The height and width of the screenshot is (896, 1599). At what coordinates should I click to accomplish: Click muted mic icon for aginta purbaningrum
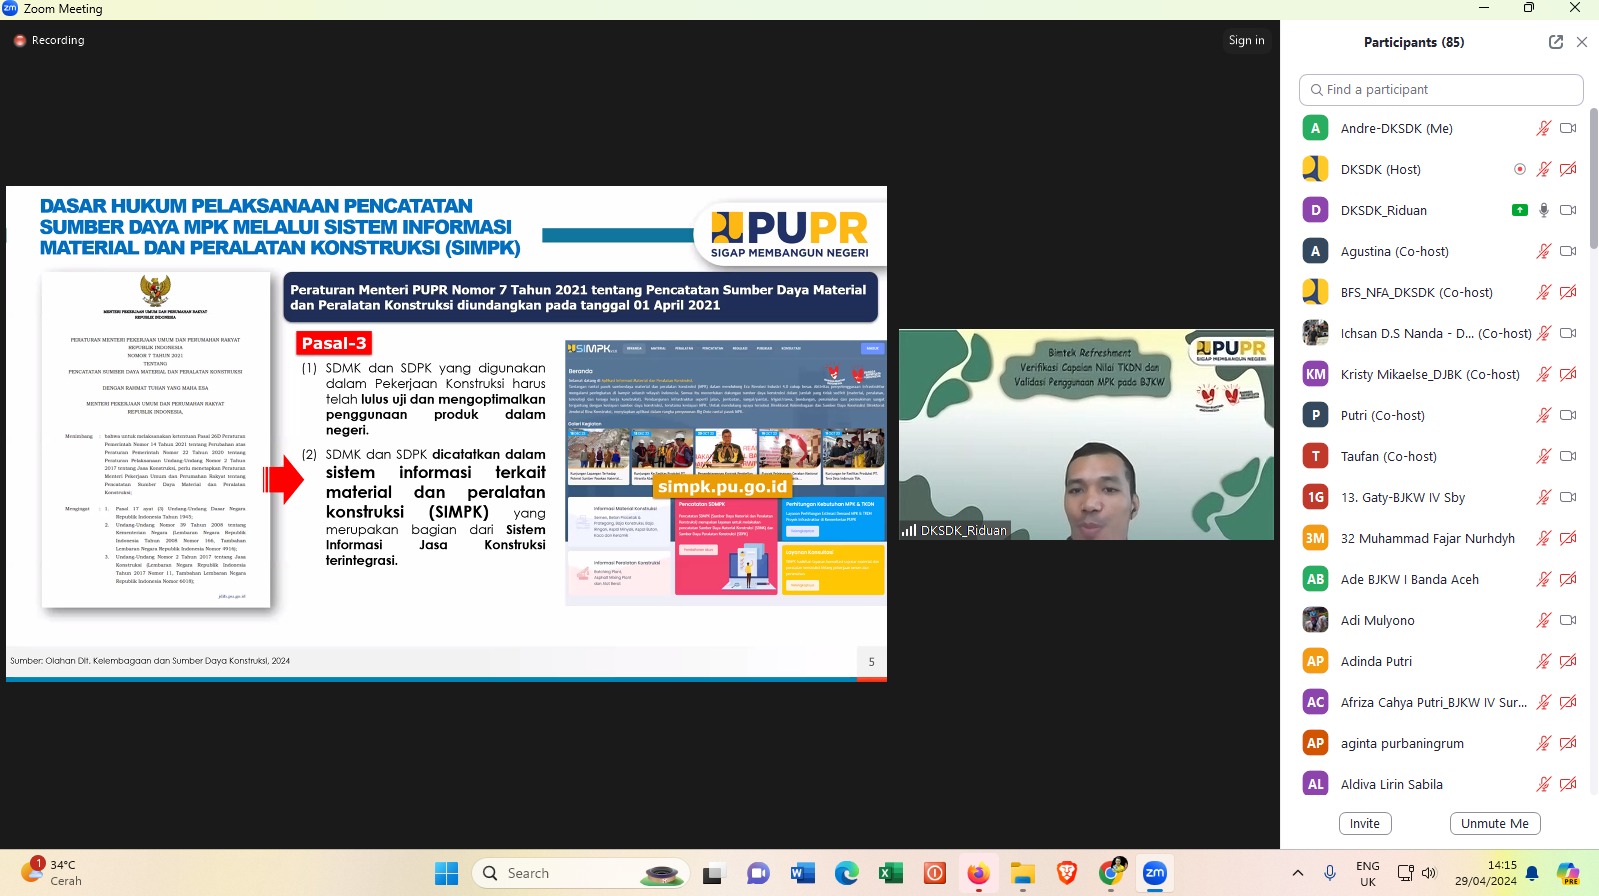1544,743
